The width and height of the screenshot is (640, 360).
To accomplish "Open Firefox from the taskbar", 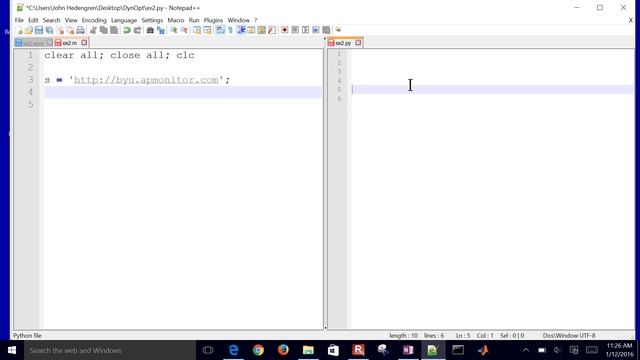I will pyautogui.click(x=283, y=350).
